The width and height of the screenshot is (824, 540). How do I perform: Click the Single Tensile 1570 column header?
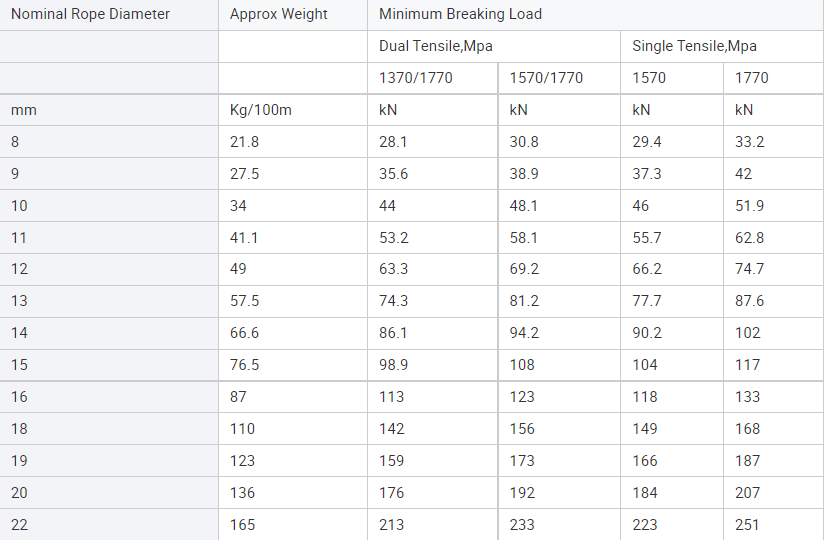click(x=649, y=78)
